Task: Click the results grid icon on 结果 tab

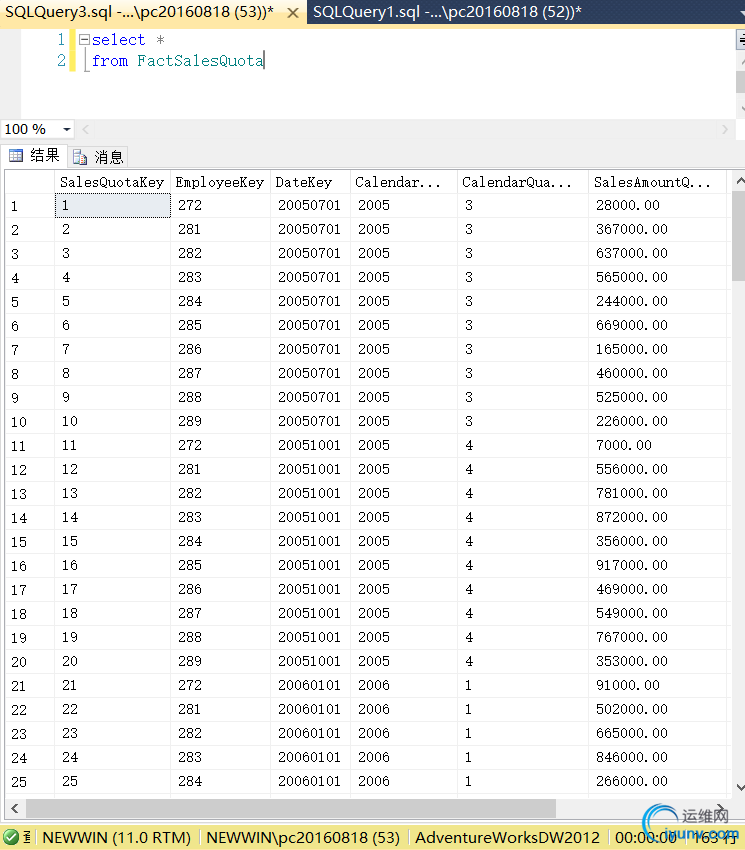Action: coord(16,156)
